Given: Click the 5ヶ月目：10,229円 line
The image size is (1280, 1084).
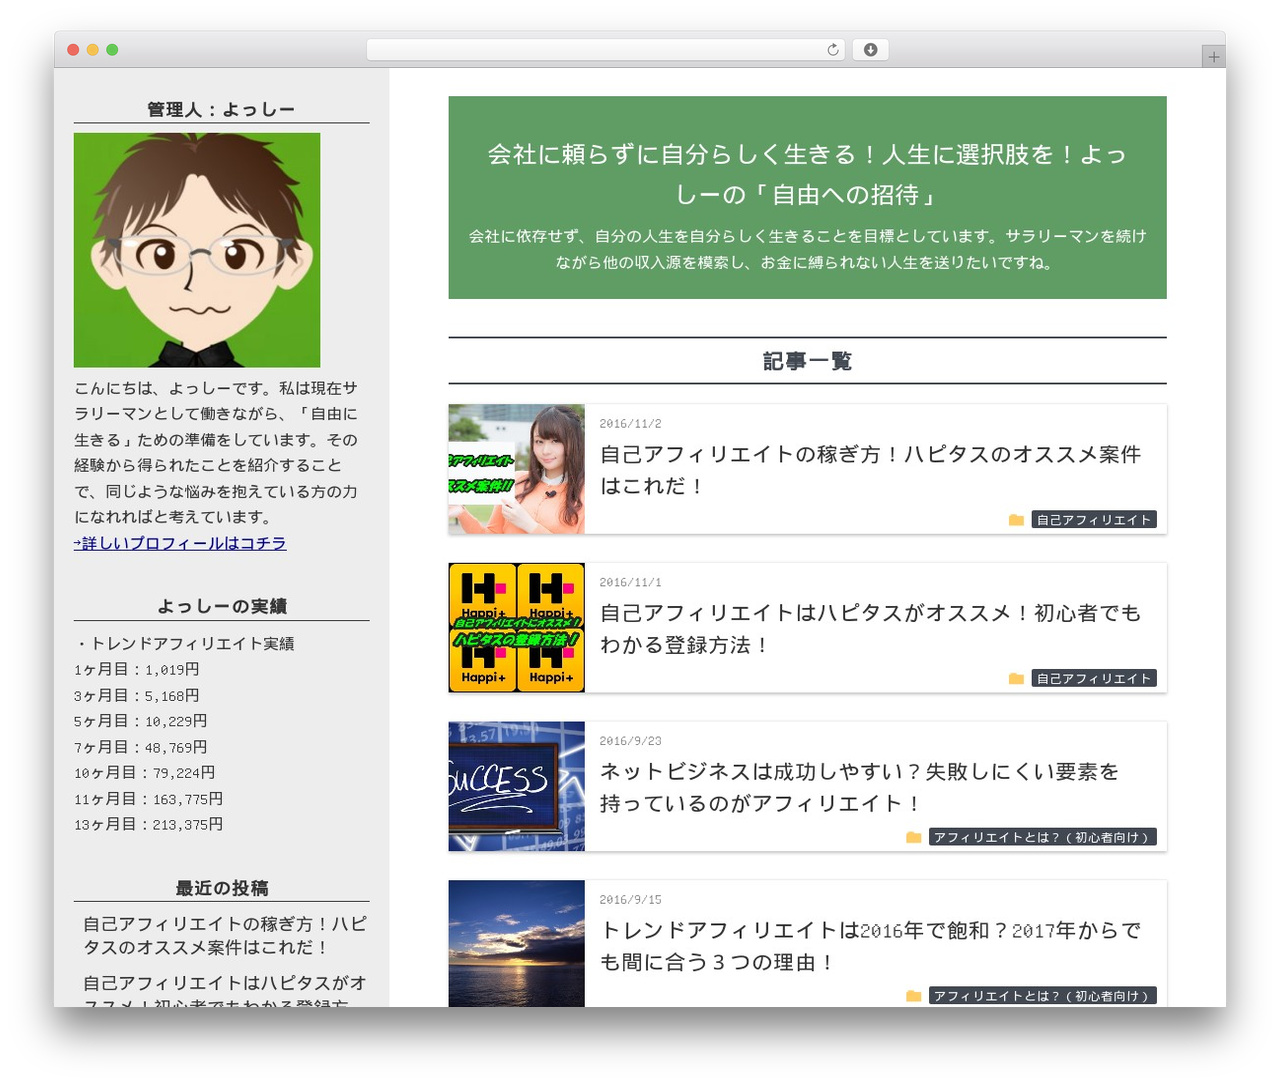Looking at the screenshot, I should 141,721.
